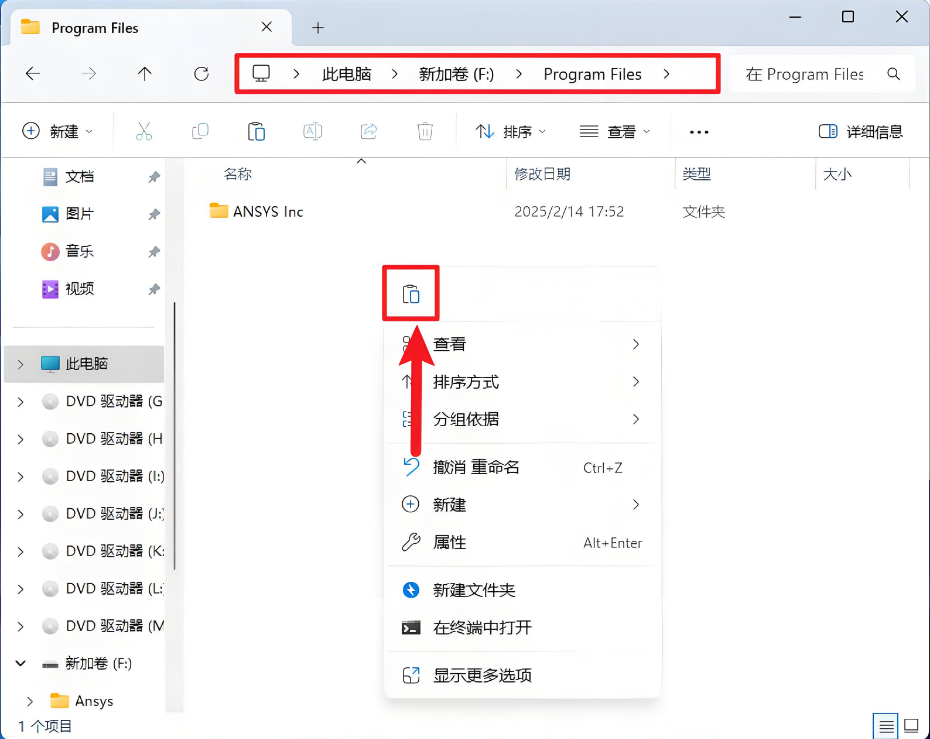The width and height of the screenshot is (930, 739).
Task: Sort by 大小 column header
Action: point(837,174)
